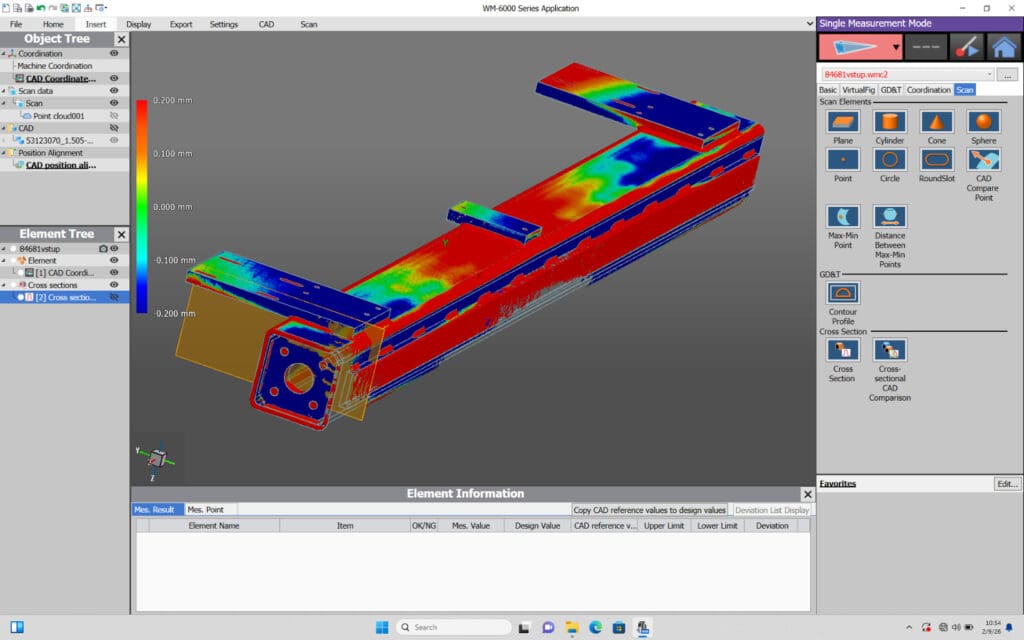Click Copy CAD reference values to design values
This screenshot has width=1024, height=640.
[650, 510]
